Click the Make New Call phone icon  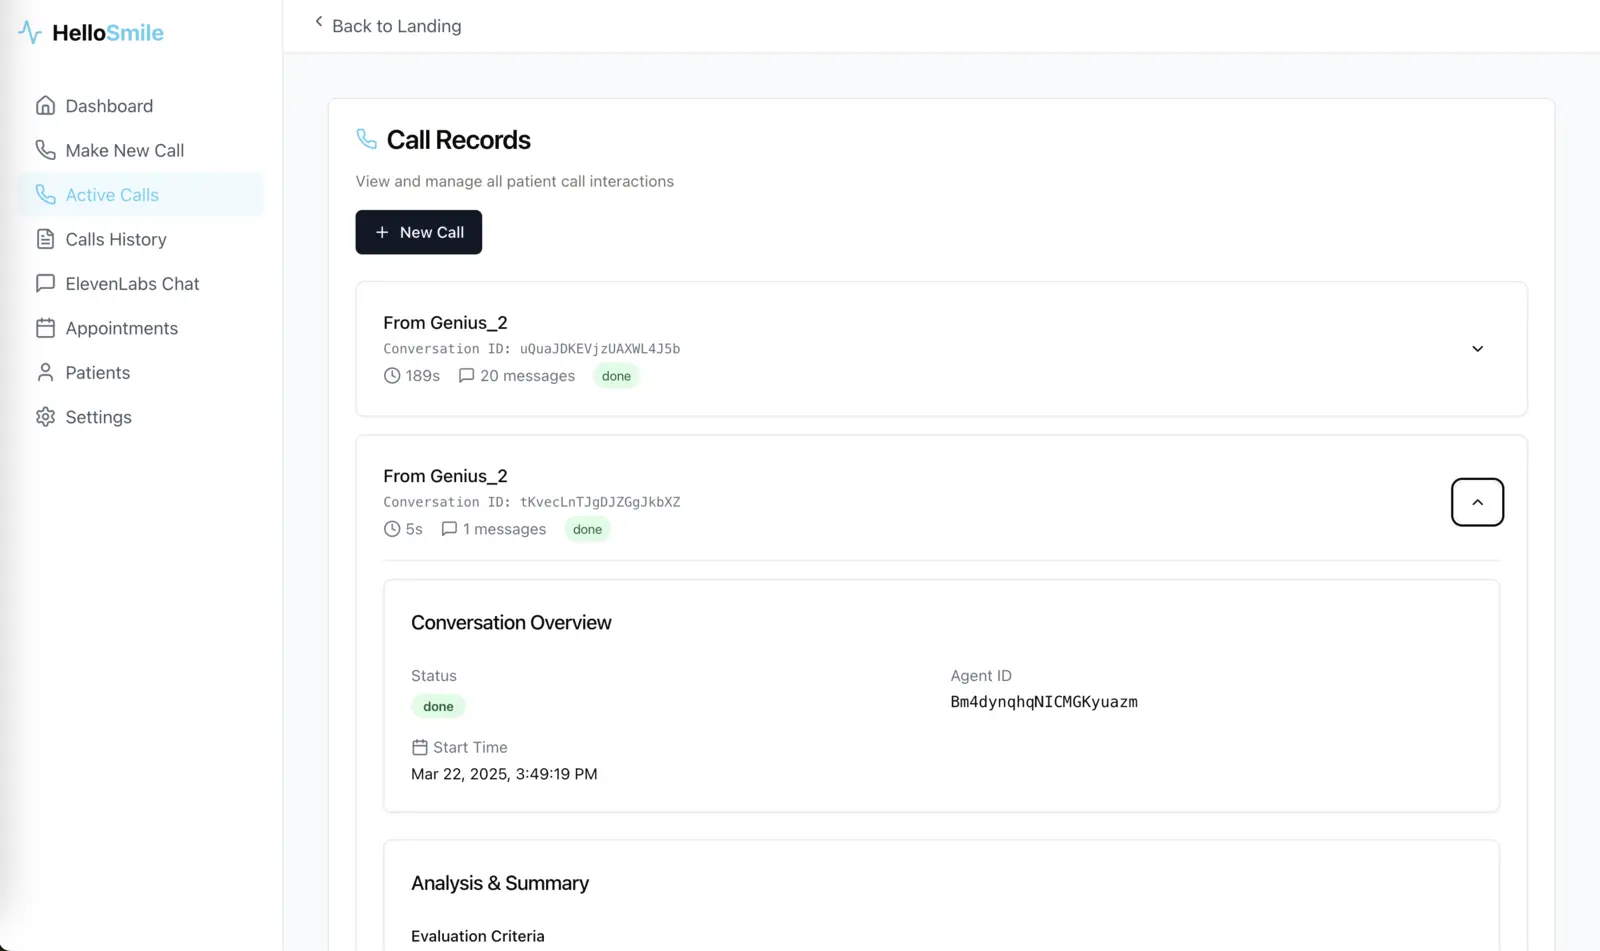[45, 150]
